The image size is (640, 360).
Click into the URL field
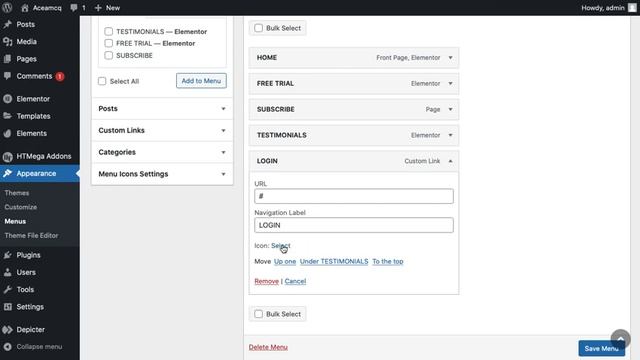354,196
